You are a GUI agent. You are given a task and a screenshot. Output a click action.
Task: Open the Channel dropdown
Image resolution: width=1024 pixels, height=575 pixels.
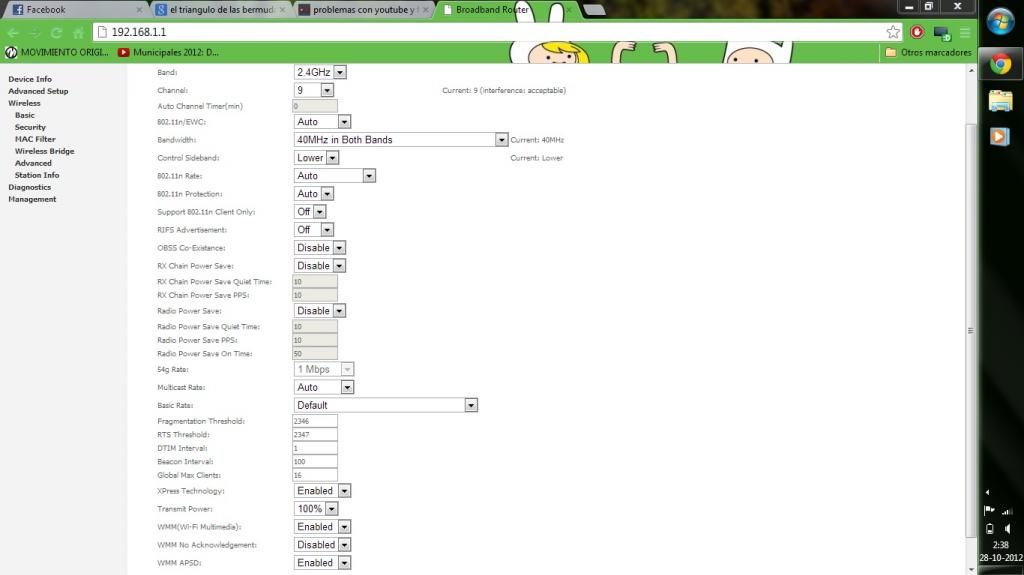click(313, 90)
